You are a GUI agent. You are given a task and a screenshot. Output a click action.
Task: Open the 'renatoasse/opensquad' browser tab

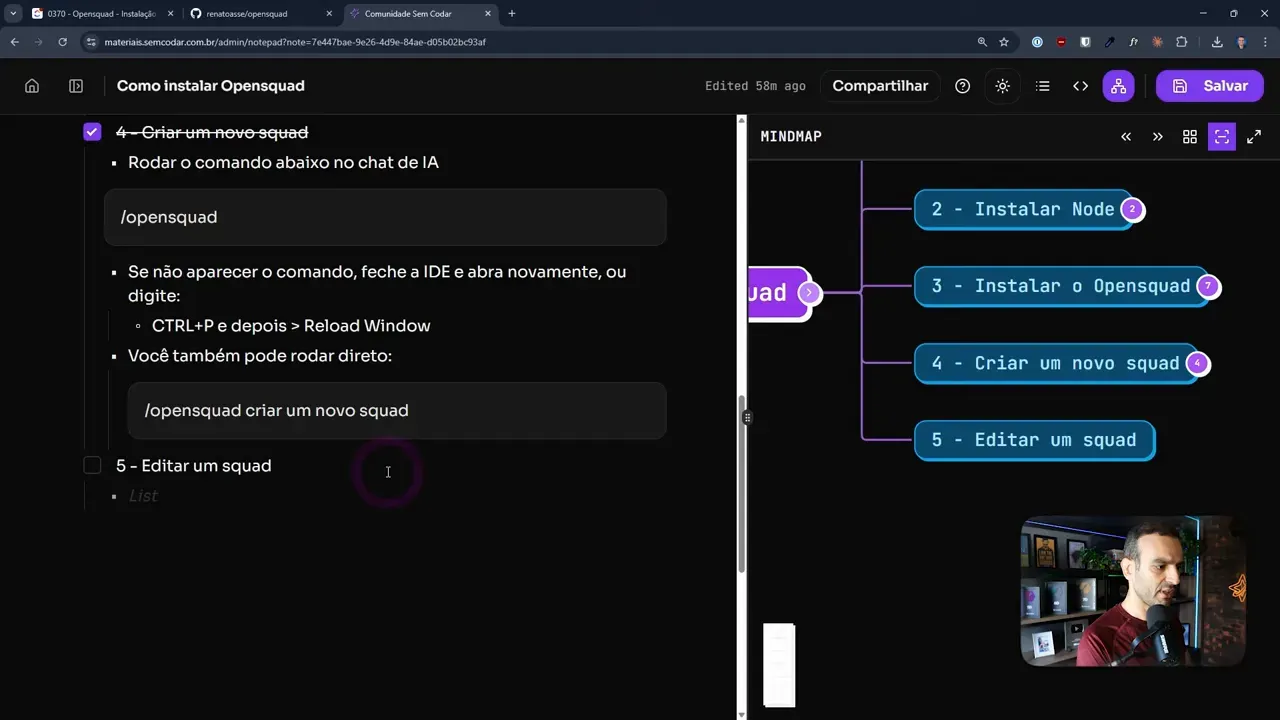coord(248,14)
